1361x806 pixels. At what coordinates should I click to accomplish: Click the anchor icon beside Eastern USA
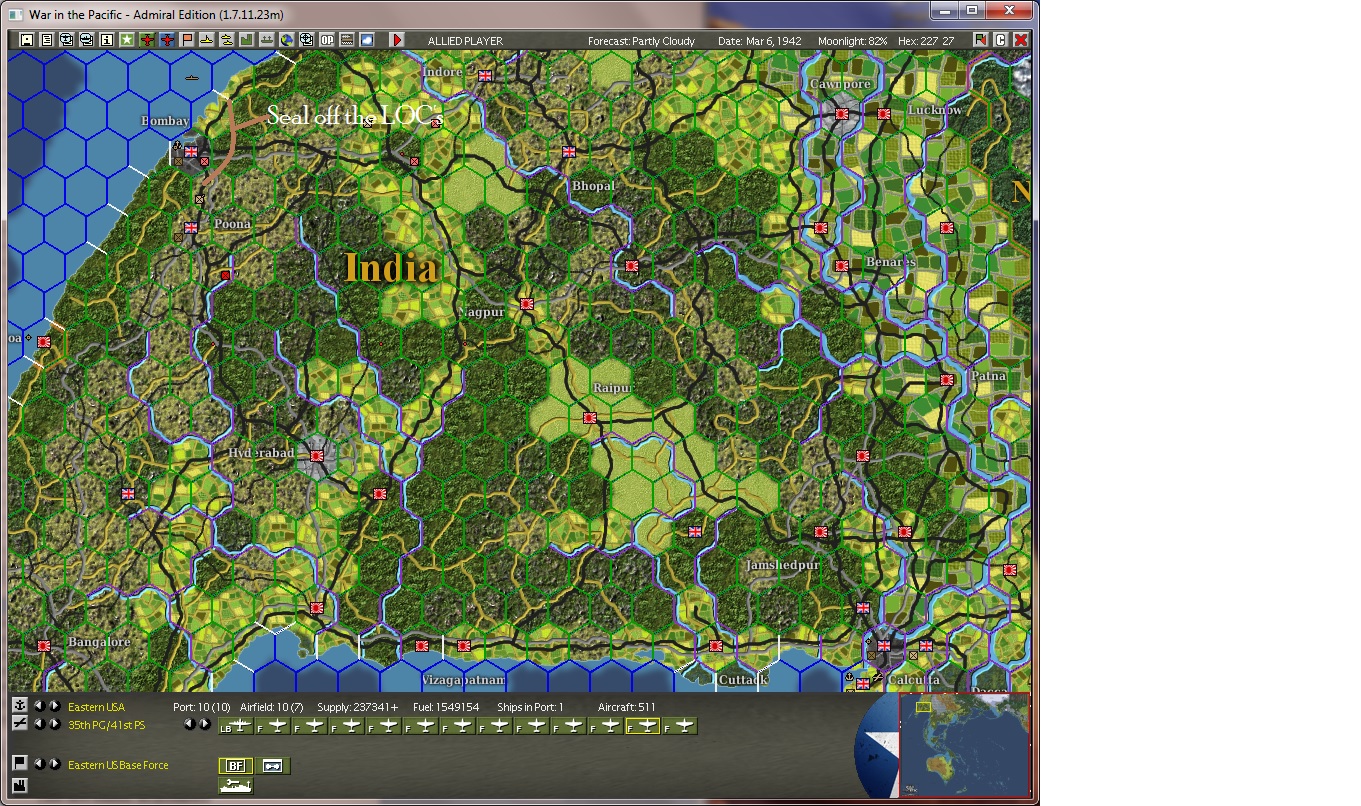[x=19, y=706]
